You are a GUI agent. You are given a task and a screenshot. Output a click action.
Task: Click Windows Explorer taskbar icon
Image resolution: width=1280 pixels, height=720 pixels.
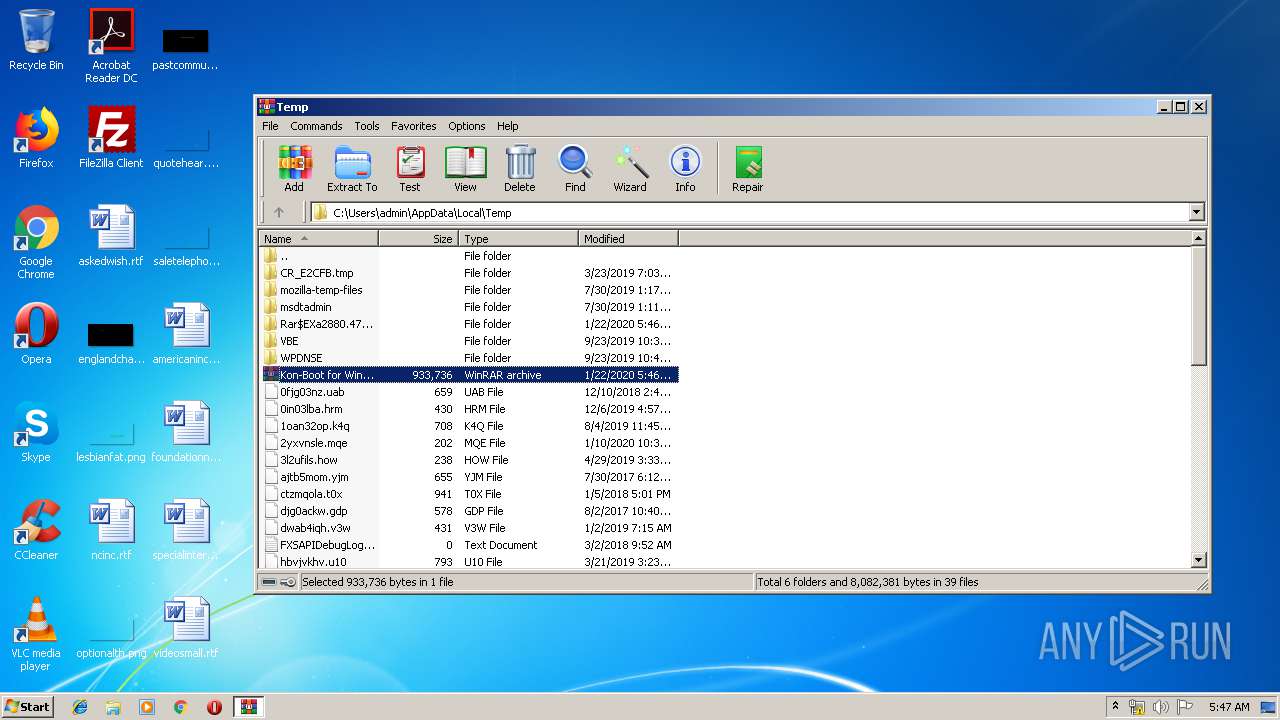(113, 707)
